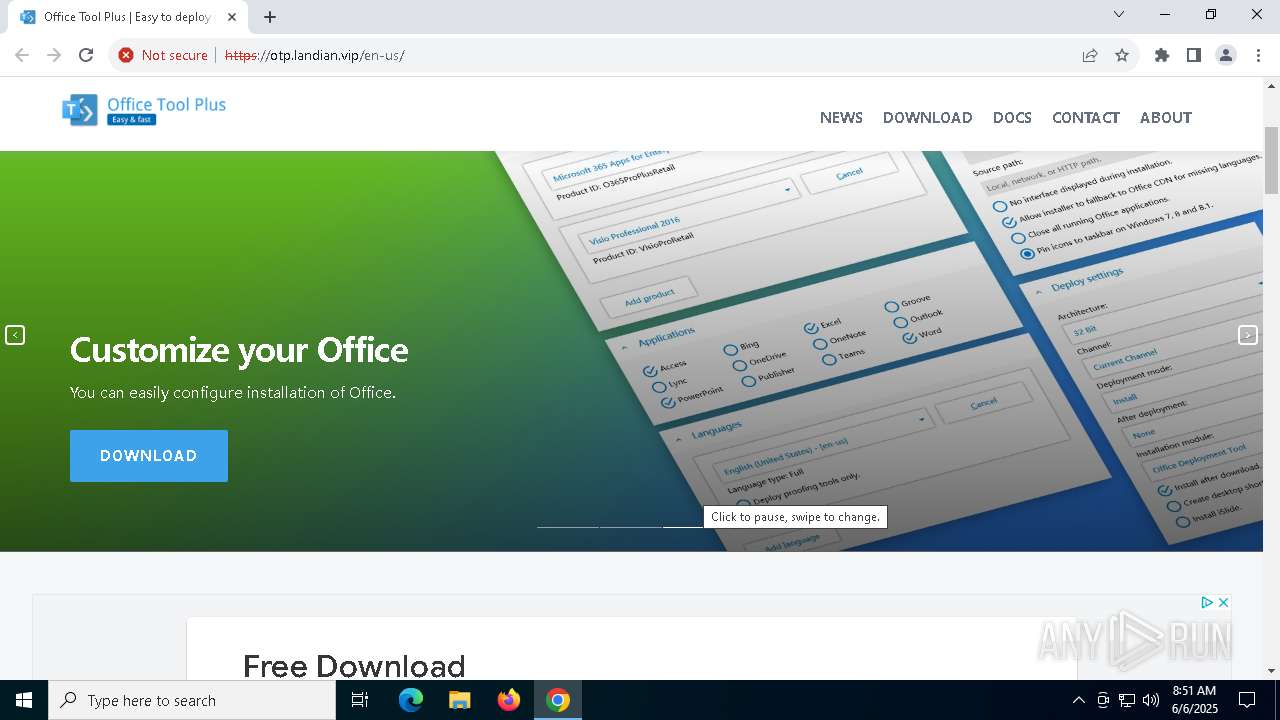Click the Customize your Office heading
This screenshot has height=720, width=1280.
pyautogui.click(x=239, y=350)
